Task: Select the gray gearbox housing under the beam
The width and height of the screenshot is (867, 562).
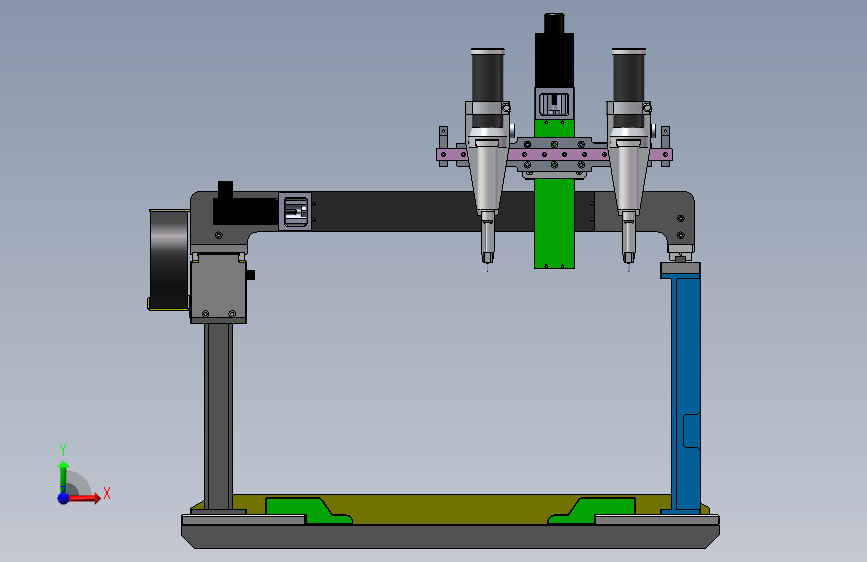Action: pos(218,288)
